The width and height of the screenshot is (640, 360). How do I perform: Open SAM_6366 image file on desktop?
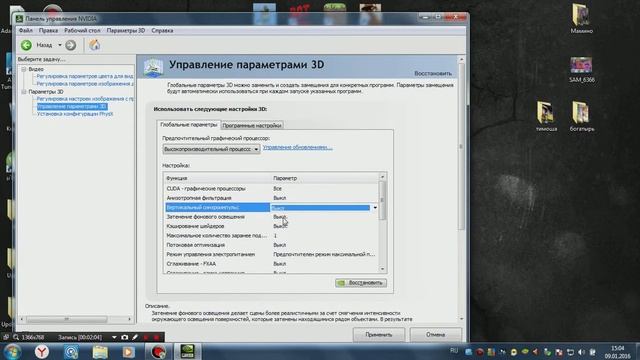point(581,70)
